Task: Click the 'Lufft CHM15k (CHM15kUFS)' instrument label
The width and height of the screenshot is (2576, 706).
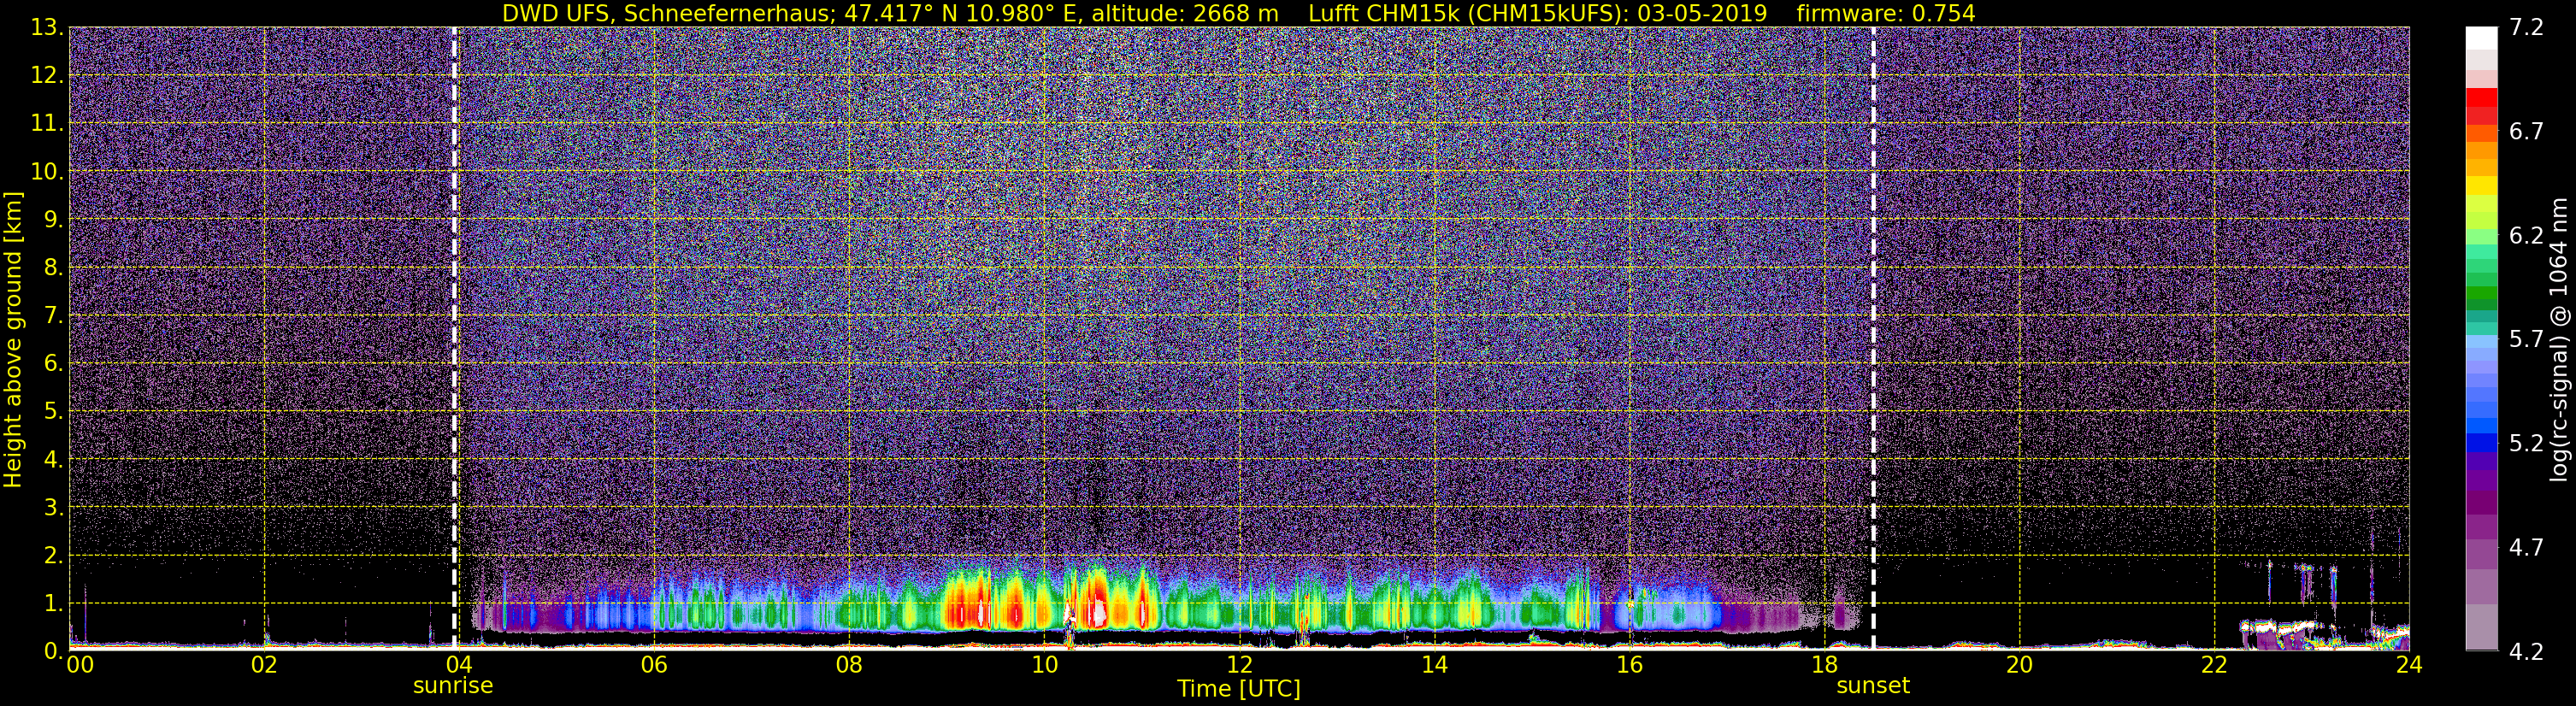Action: [x=1467, y=13]
